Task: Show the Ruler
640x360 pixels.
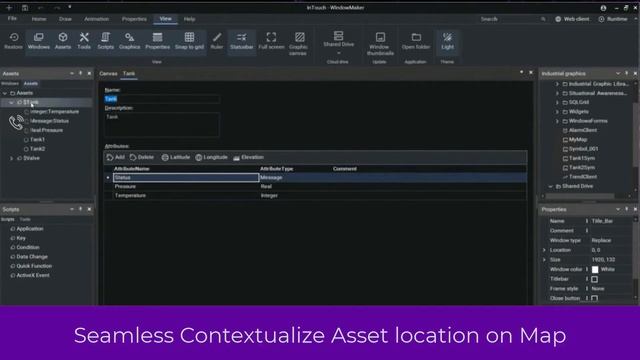Action: tap(217, 41)
